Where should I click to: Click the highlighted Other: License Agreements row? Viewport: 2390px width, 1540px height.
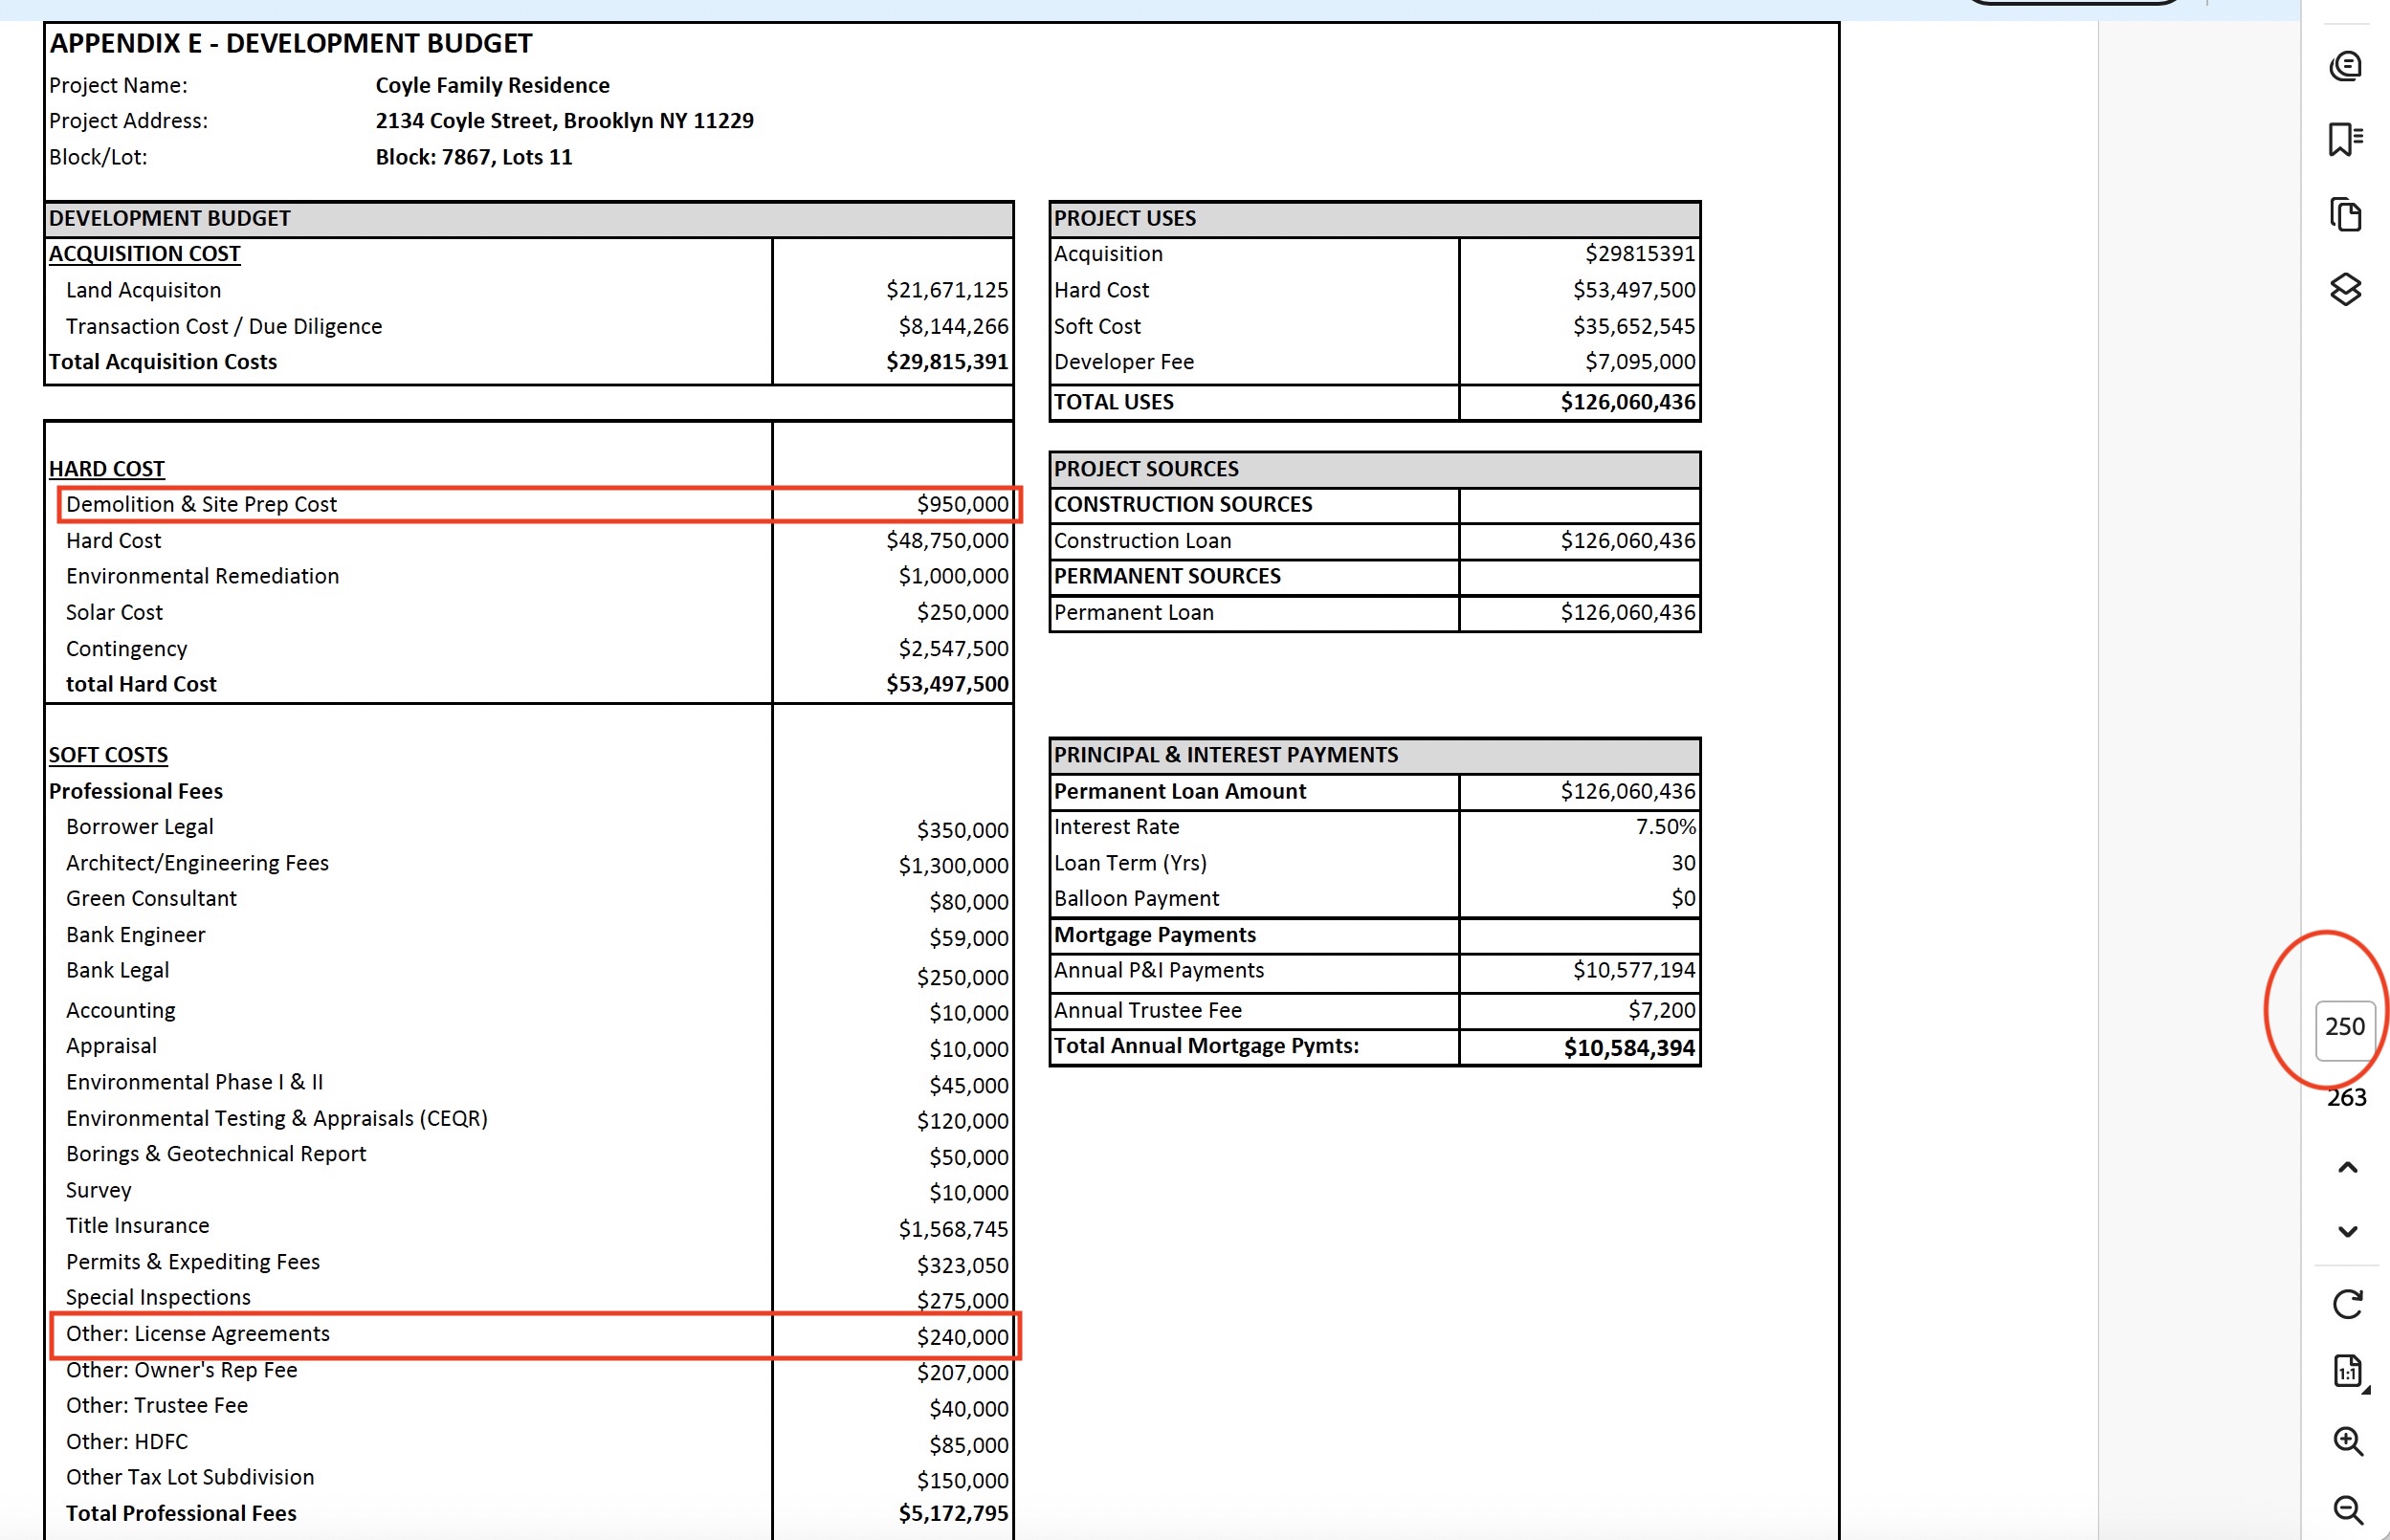coord(535,1335)
